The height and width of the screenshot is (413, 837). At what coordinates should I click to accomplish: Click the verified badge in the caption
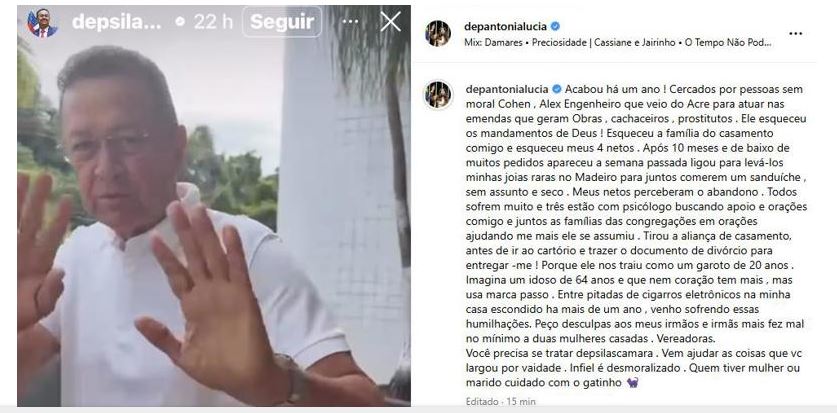(556, 89)
